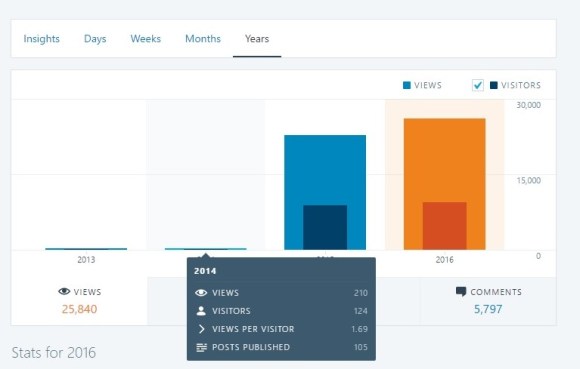Click the 2016 axis label

pyautogui.click(x=444, y=260)
